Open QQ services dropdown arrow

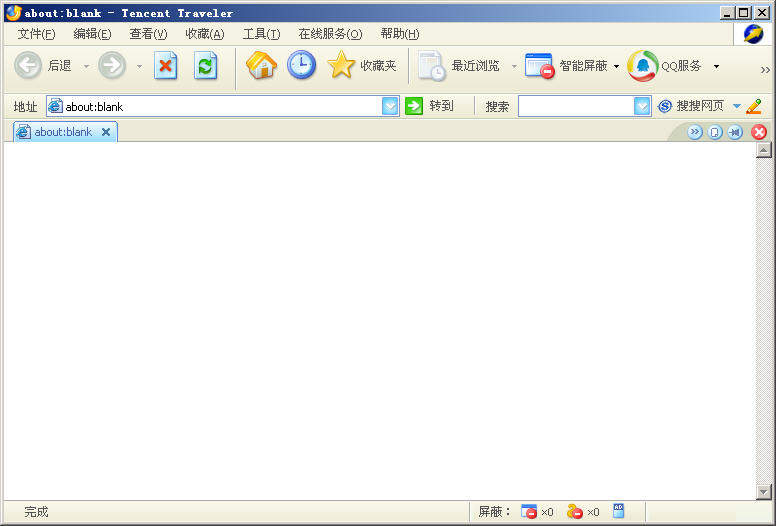coord(716,66)
